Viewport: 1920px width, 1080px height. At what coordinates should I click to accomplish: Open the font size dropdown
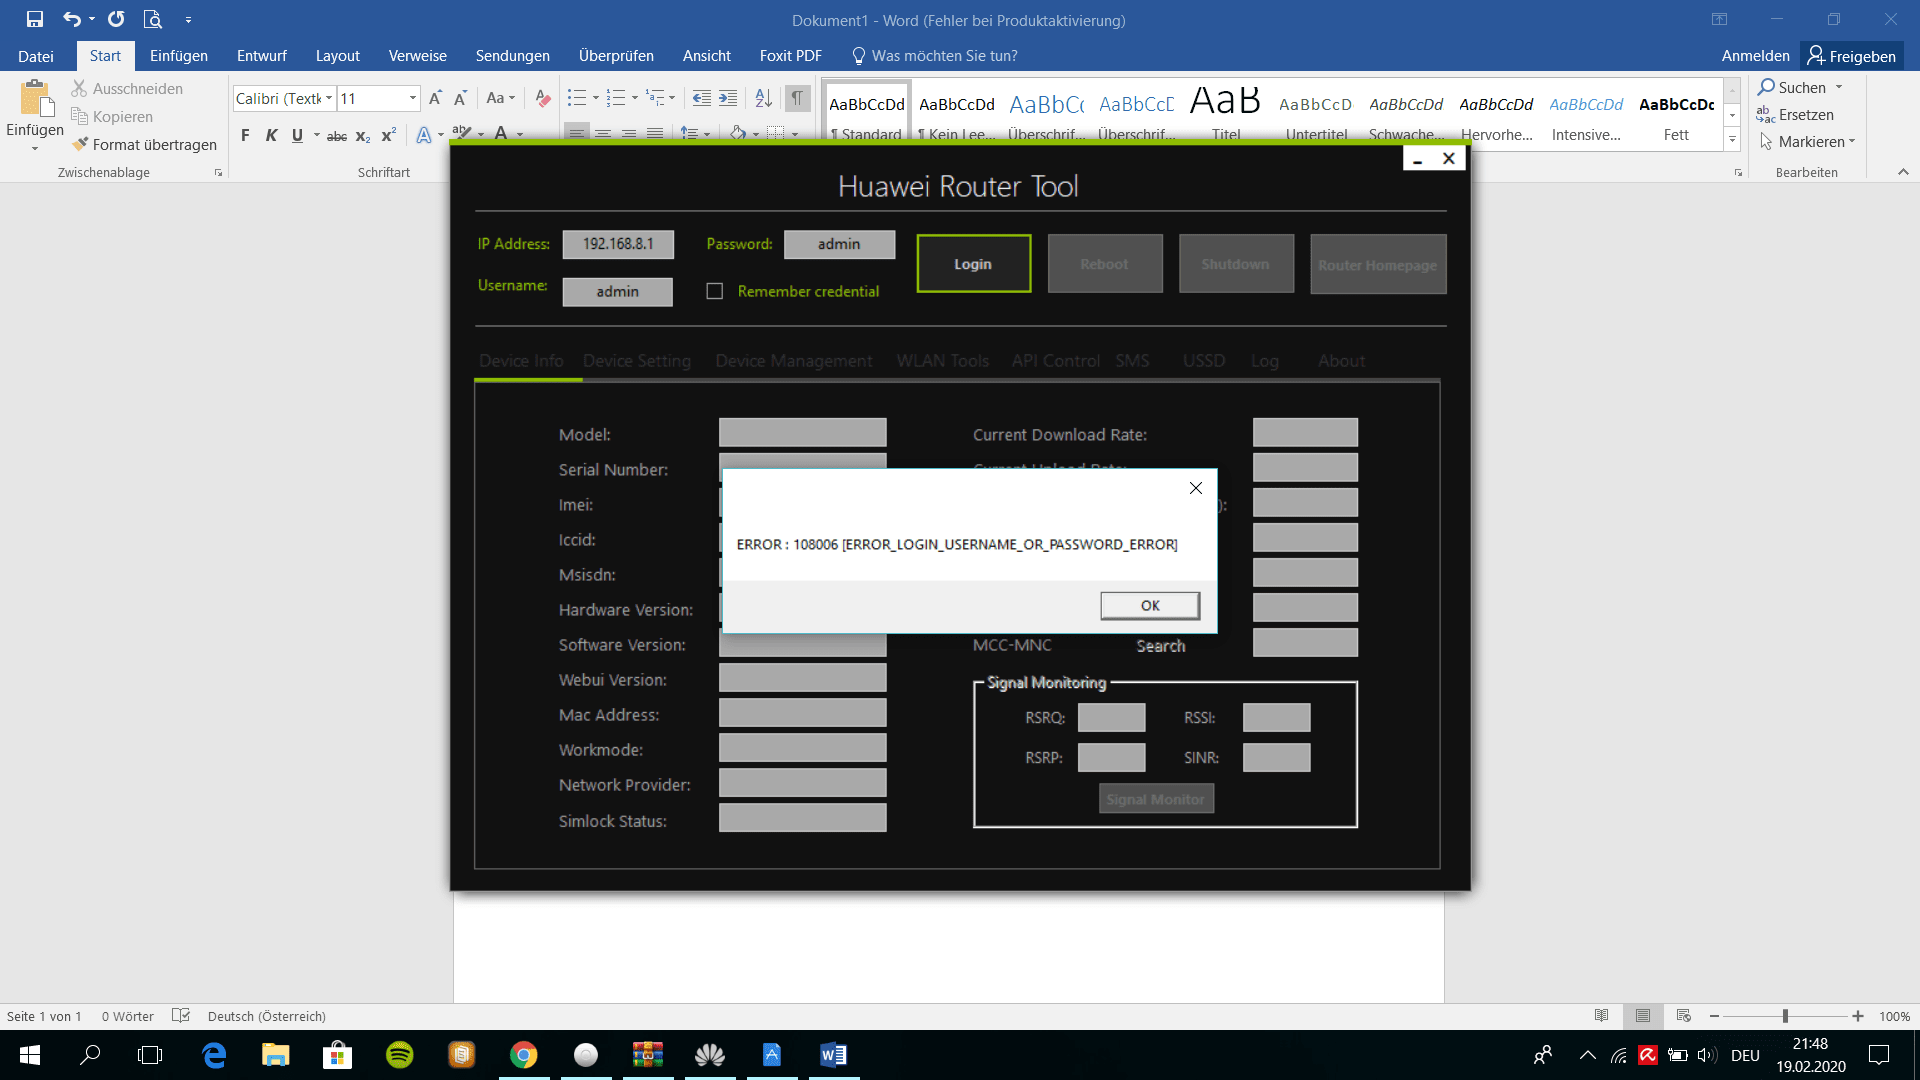pyautogui.click(x=411, y=98)
